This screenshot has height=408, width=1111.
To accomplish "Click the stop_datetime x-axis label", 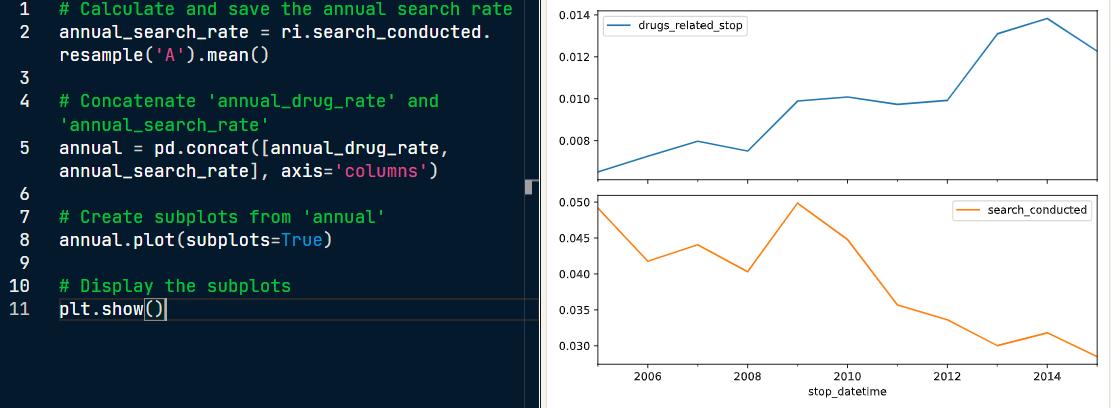I will (847, 391).
